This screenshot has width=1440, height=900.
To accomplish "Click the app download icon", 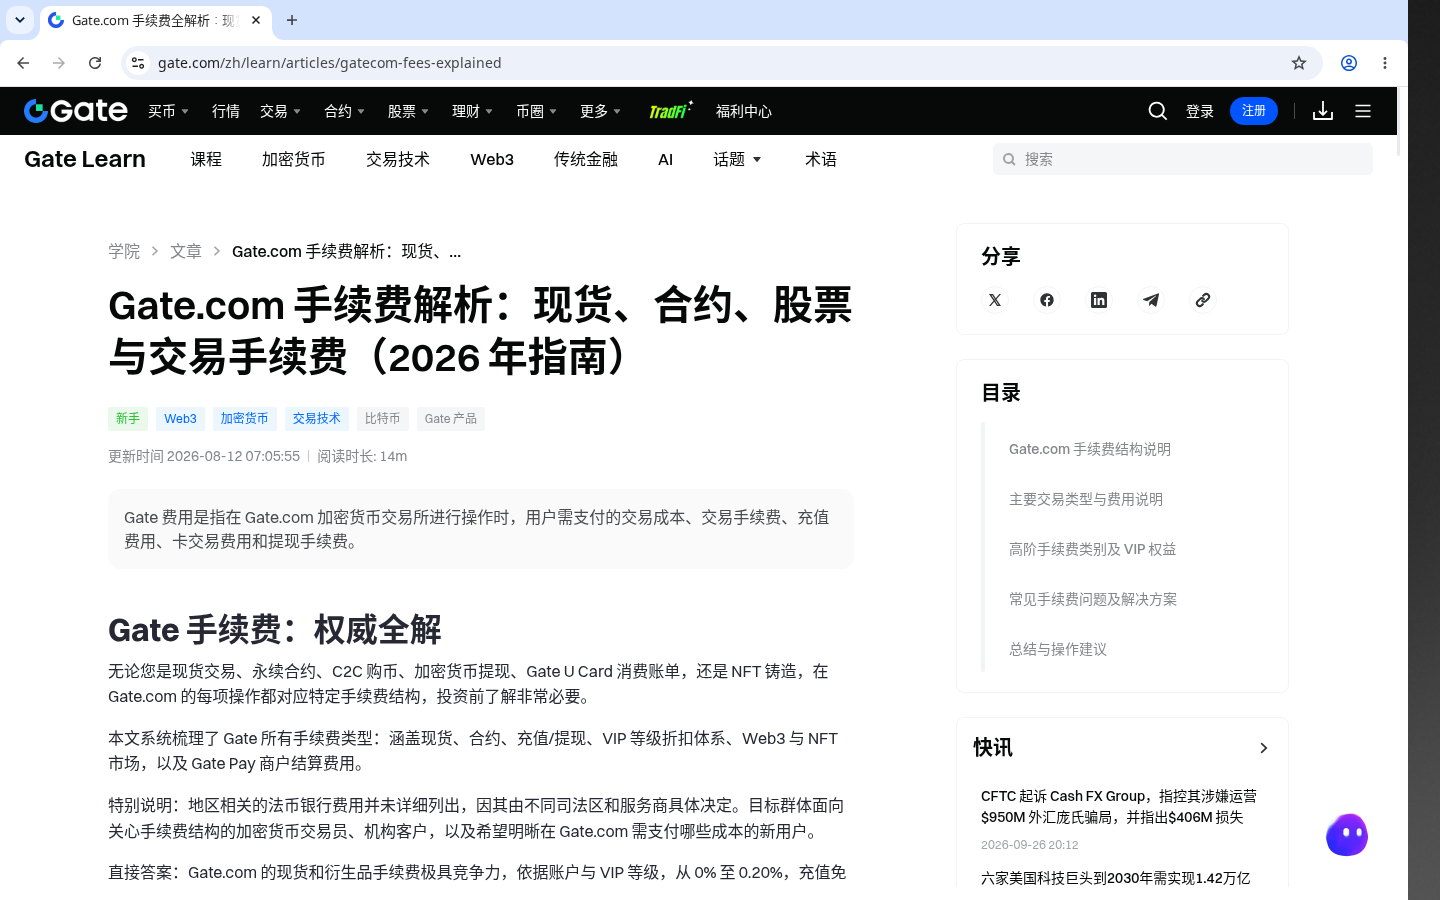I will (x=1323, y=111).
